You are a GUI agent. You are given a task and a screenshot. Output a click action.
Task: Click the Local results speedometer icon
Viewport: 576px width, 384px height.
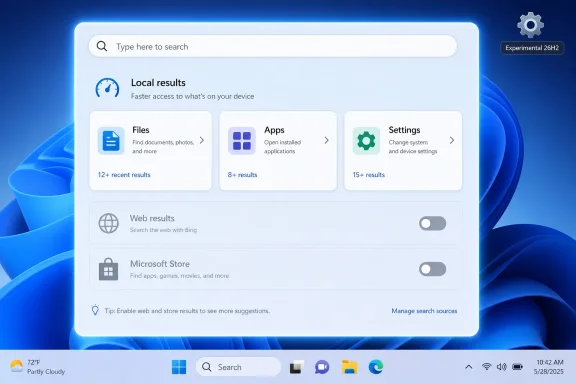point(107,88)
